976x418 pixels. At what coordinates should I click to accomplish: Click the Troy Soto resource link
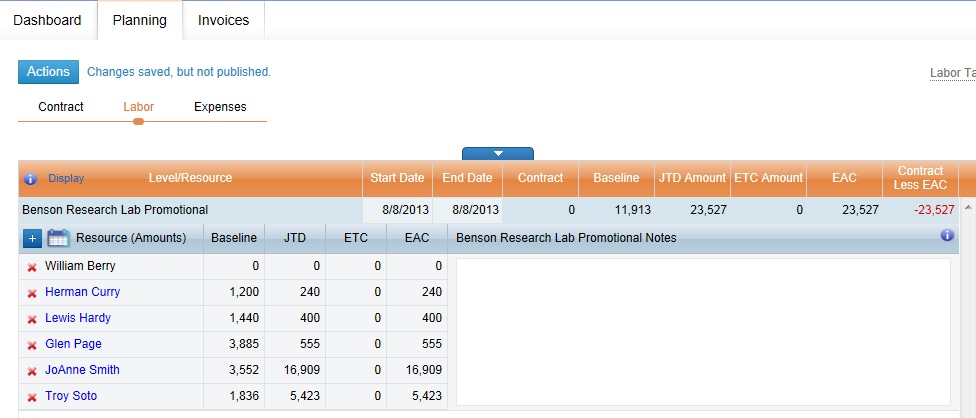coord(71,396)
